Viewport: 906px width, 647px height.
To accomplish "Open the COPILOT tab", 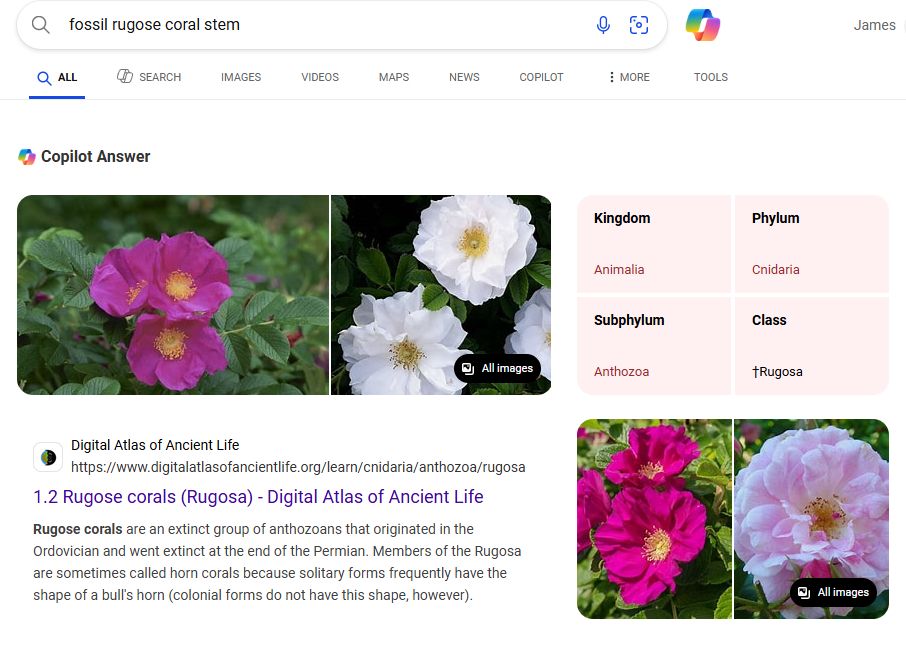I will [x=541, y=77].
